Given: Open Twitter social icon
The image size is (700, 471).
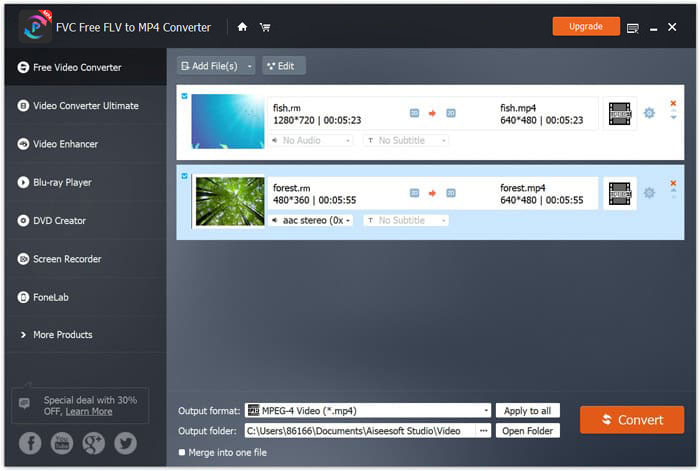Looking at the screenshot, I should [x=125, y=443].
